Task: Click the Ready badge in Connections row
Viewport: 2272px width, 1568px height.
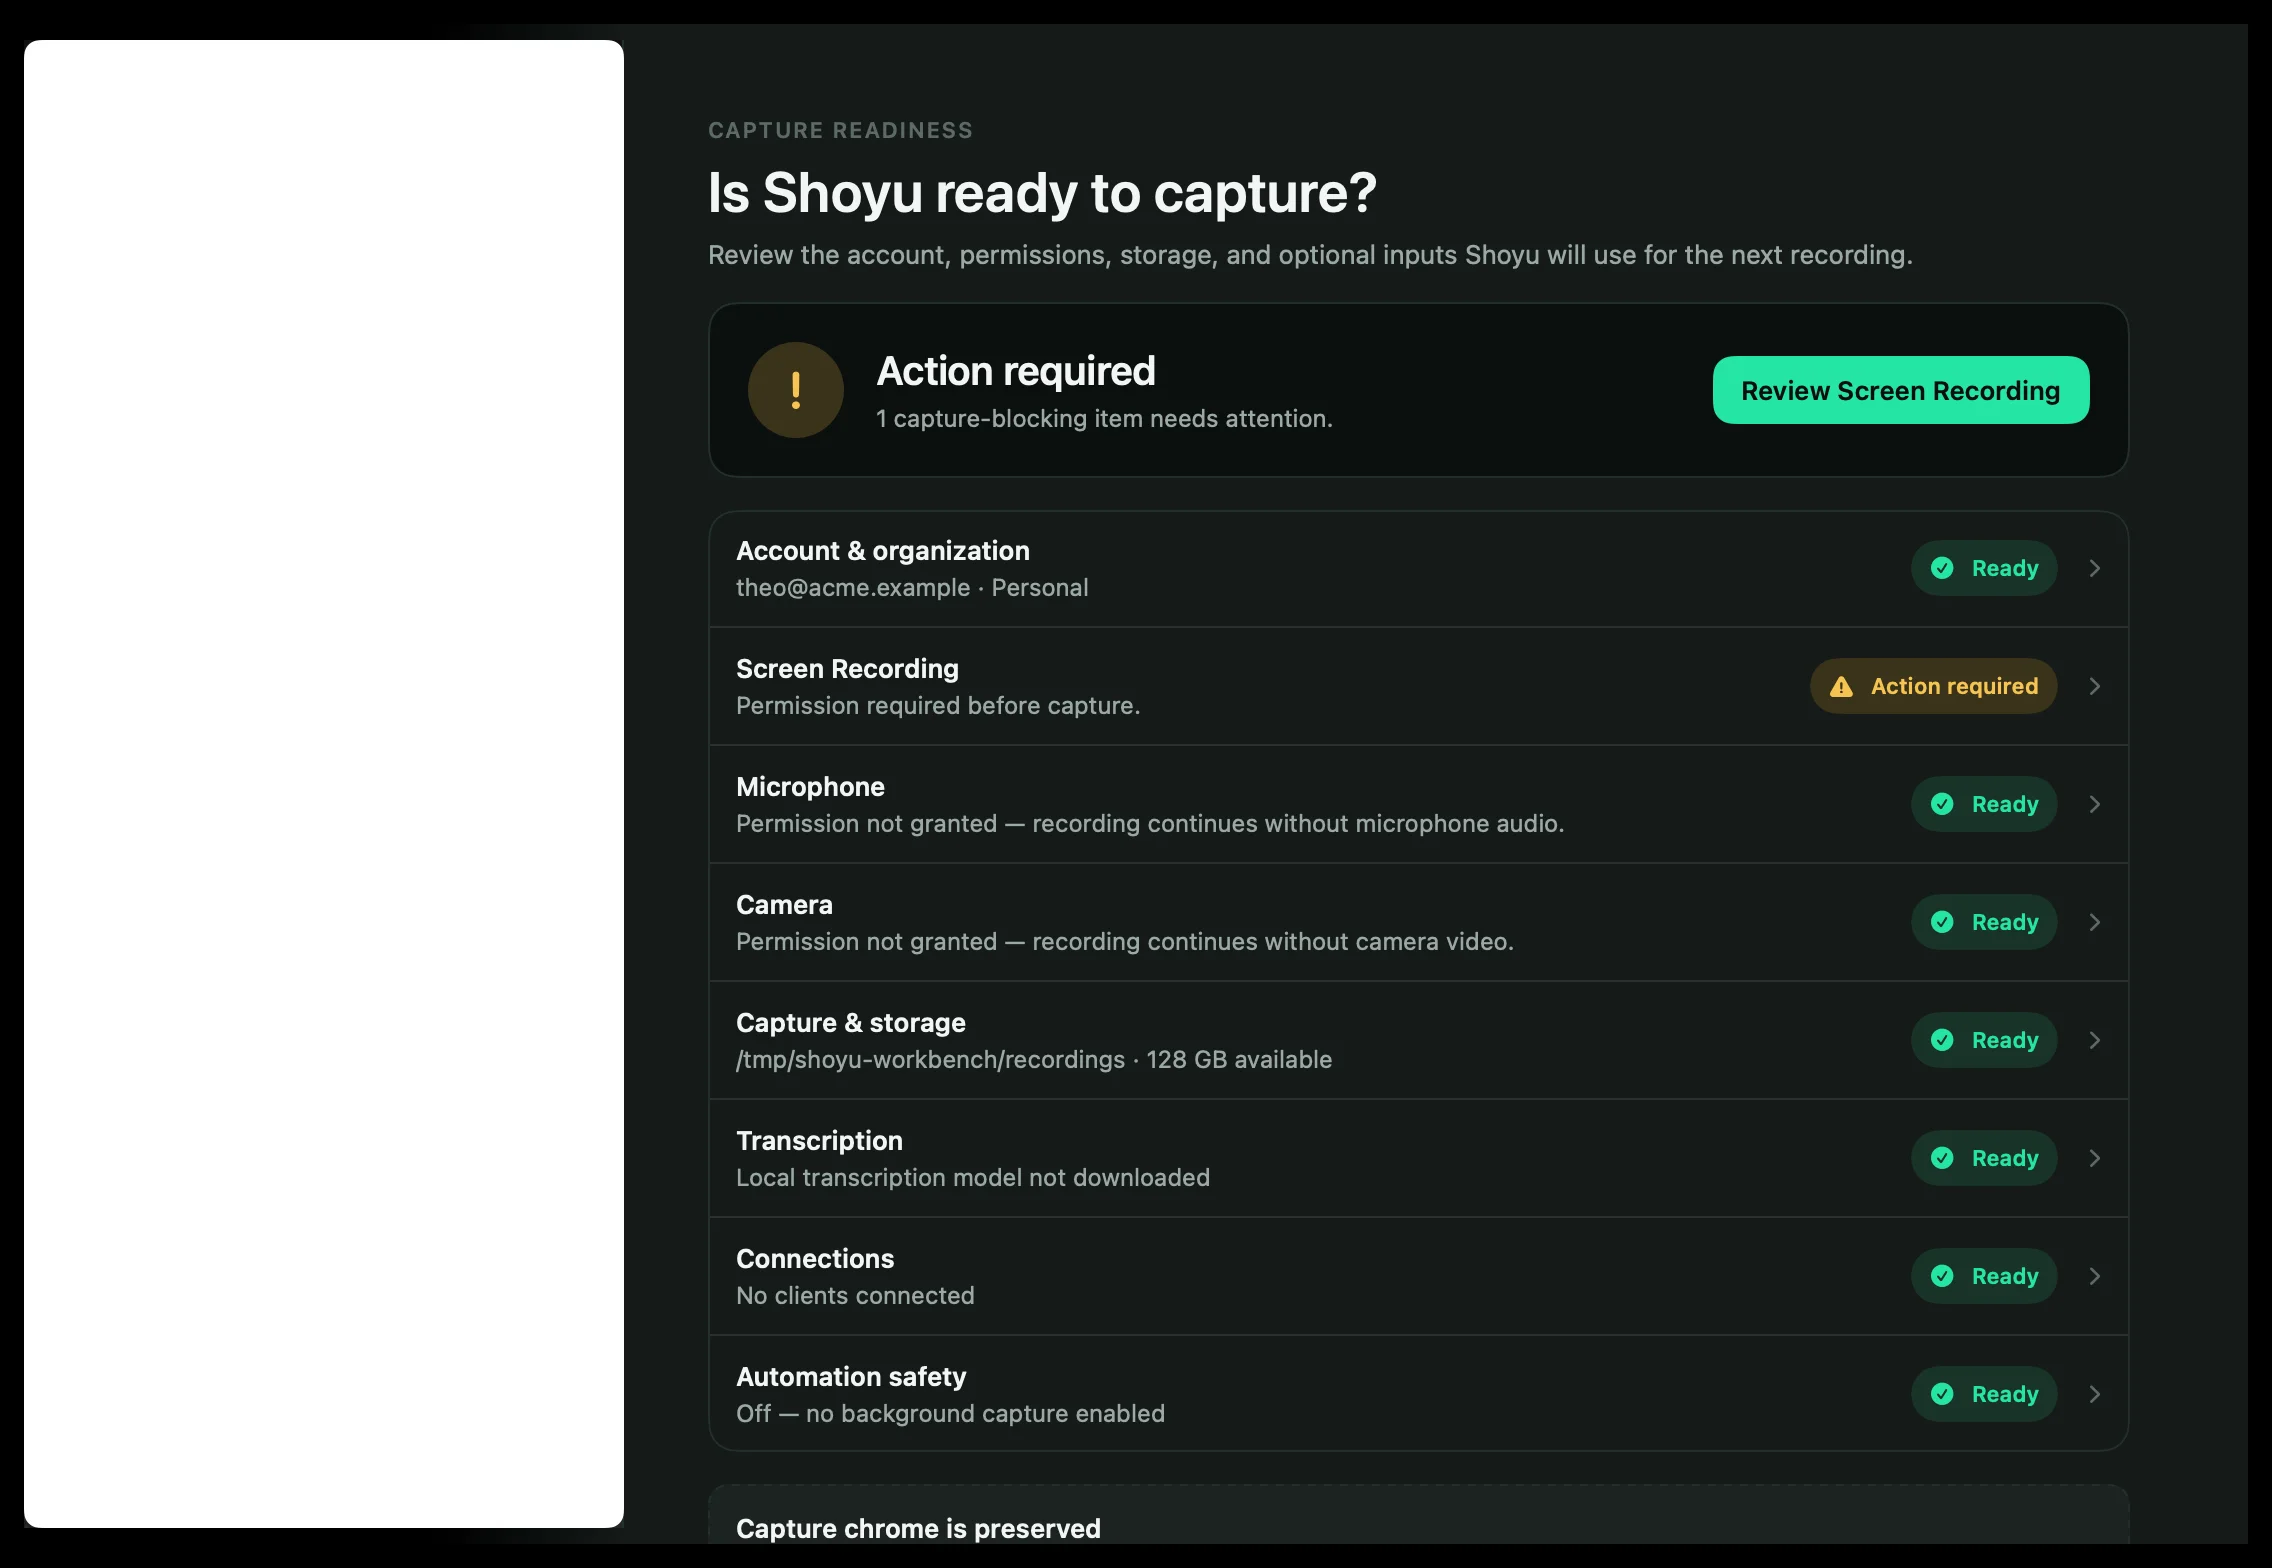Action: pyautogui.click(x=1984, y=1276)
